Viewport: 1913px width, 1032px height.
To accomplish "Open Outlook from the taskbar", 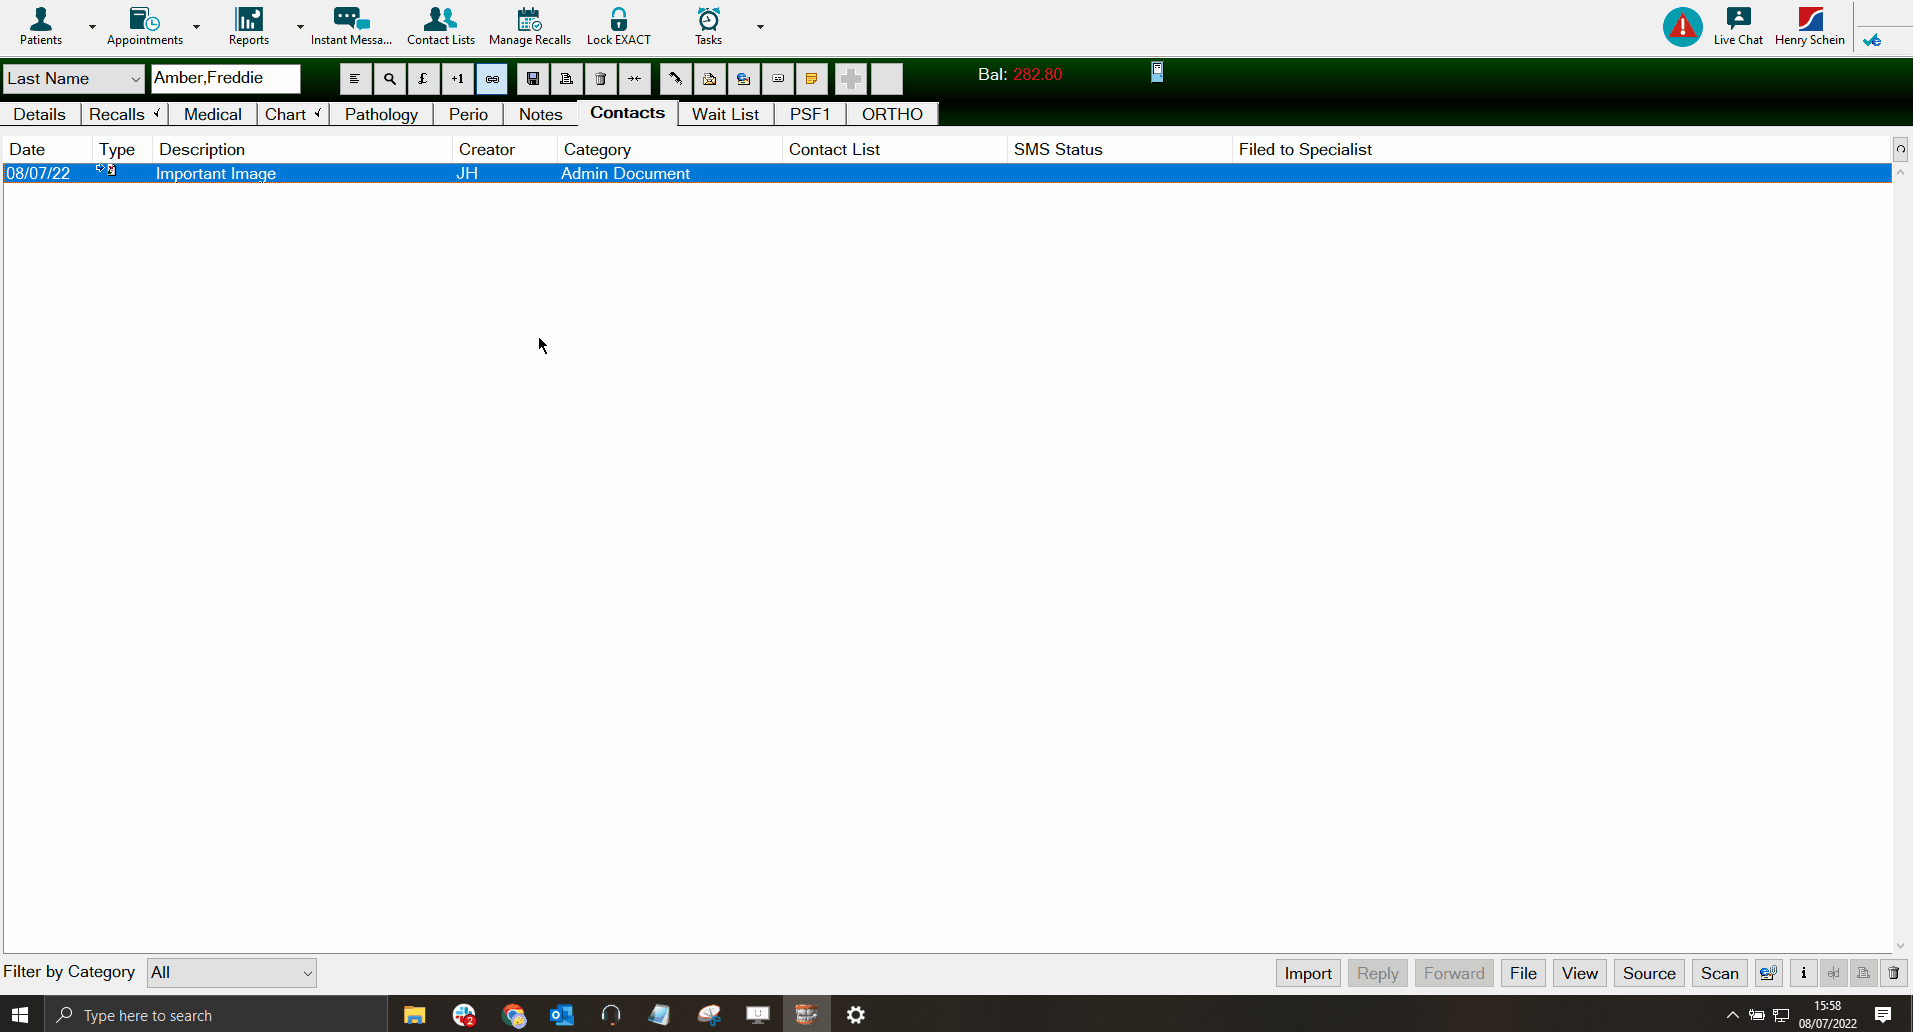I will tap(562, 1015).
